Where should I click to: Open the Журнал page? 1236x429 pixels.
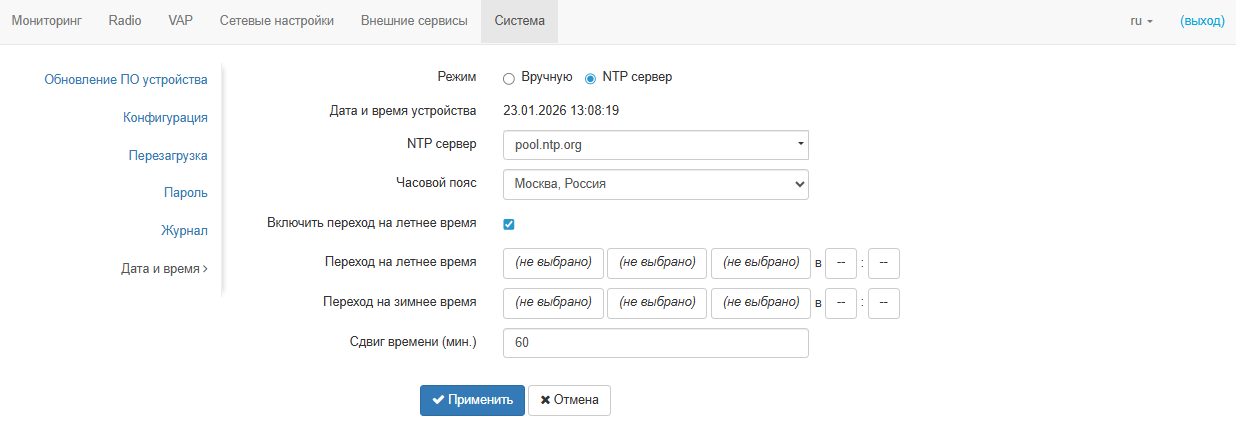click(x=184, y=231)
